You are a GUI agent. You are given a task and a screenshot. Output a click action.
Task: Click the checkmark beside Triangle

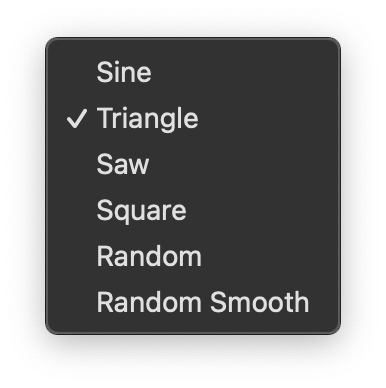point(77,118)
